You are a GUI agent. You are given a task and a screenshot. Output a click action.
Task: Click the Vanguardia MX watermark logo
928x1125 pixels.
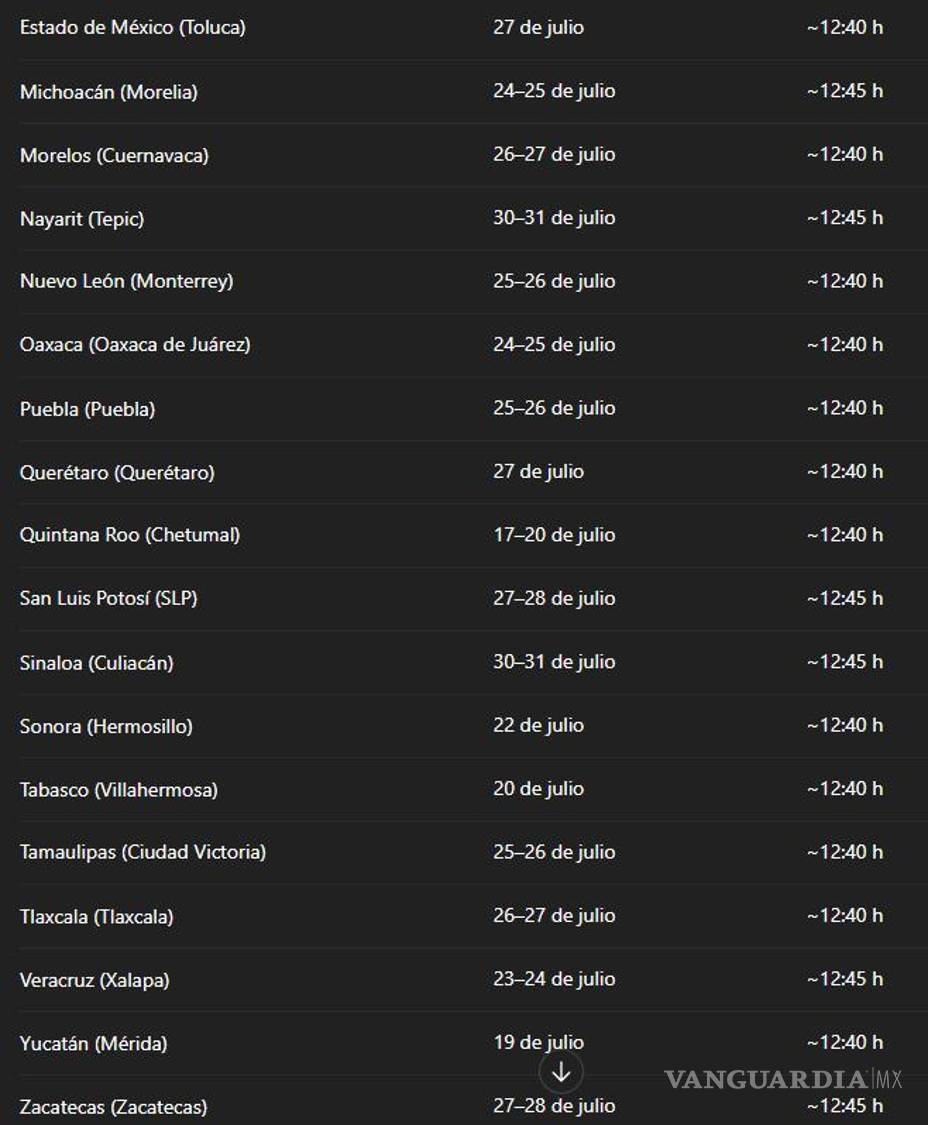(783, 1080)
